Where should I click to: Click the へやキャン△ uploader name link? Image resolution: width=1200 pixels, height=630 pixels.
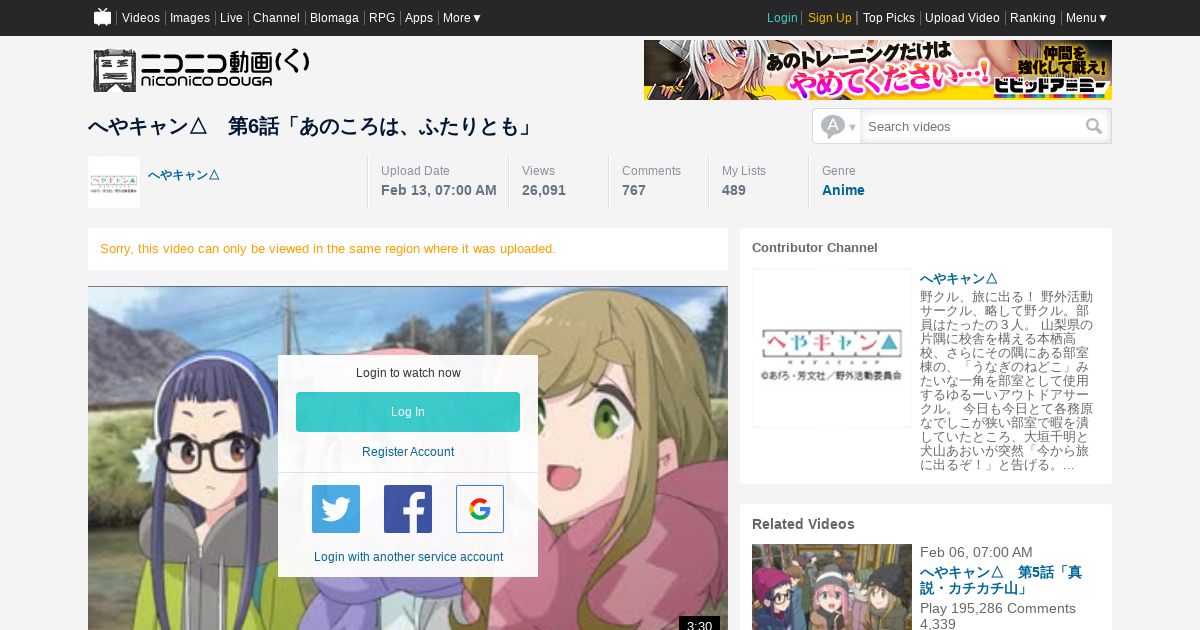coord(184,174)
